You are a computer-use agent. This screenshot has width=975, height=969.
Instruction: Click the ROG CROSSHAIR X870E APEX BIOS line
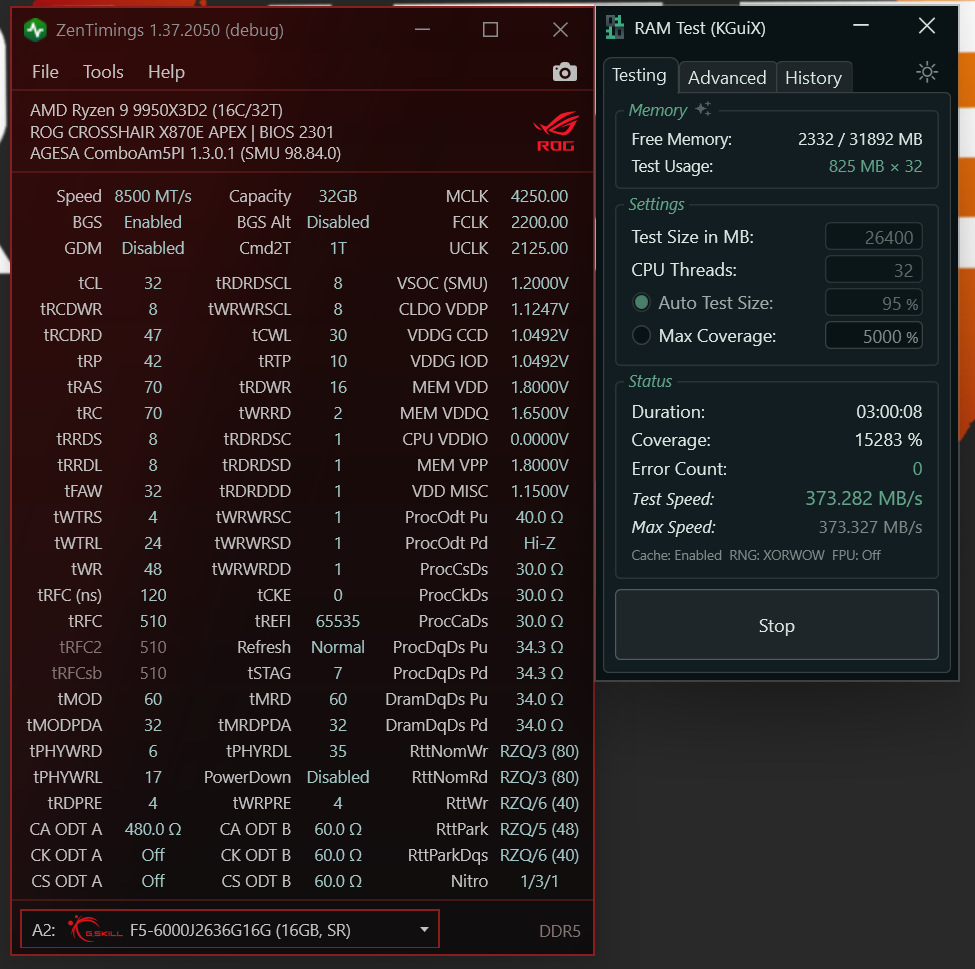click(182, 132)
